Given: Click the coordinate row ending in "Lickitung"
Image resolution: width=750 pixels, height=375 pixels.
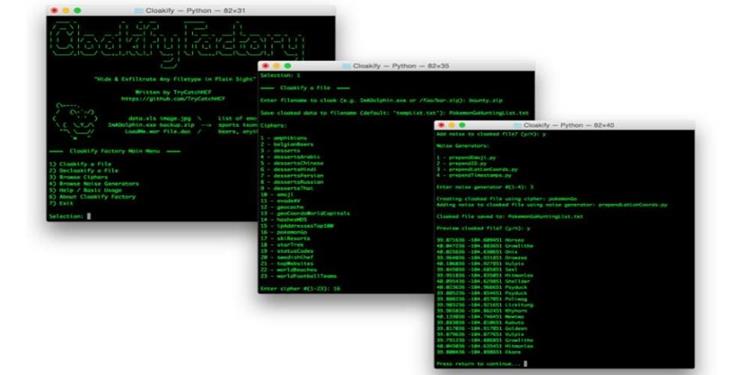Looking at the screenshot, I should point(485,304).
